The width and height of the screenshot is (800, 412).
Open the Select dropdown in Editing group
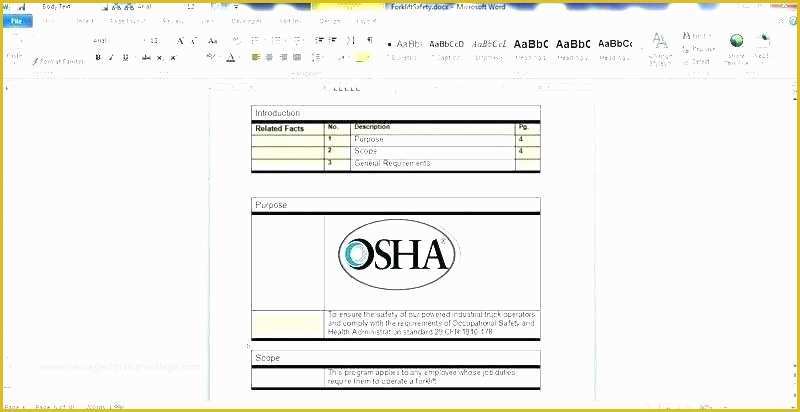point(697,62)
